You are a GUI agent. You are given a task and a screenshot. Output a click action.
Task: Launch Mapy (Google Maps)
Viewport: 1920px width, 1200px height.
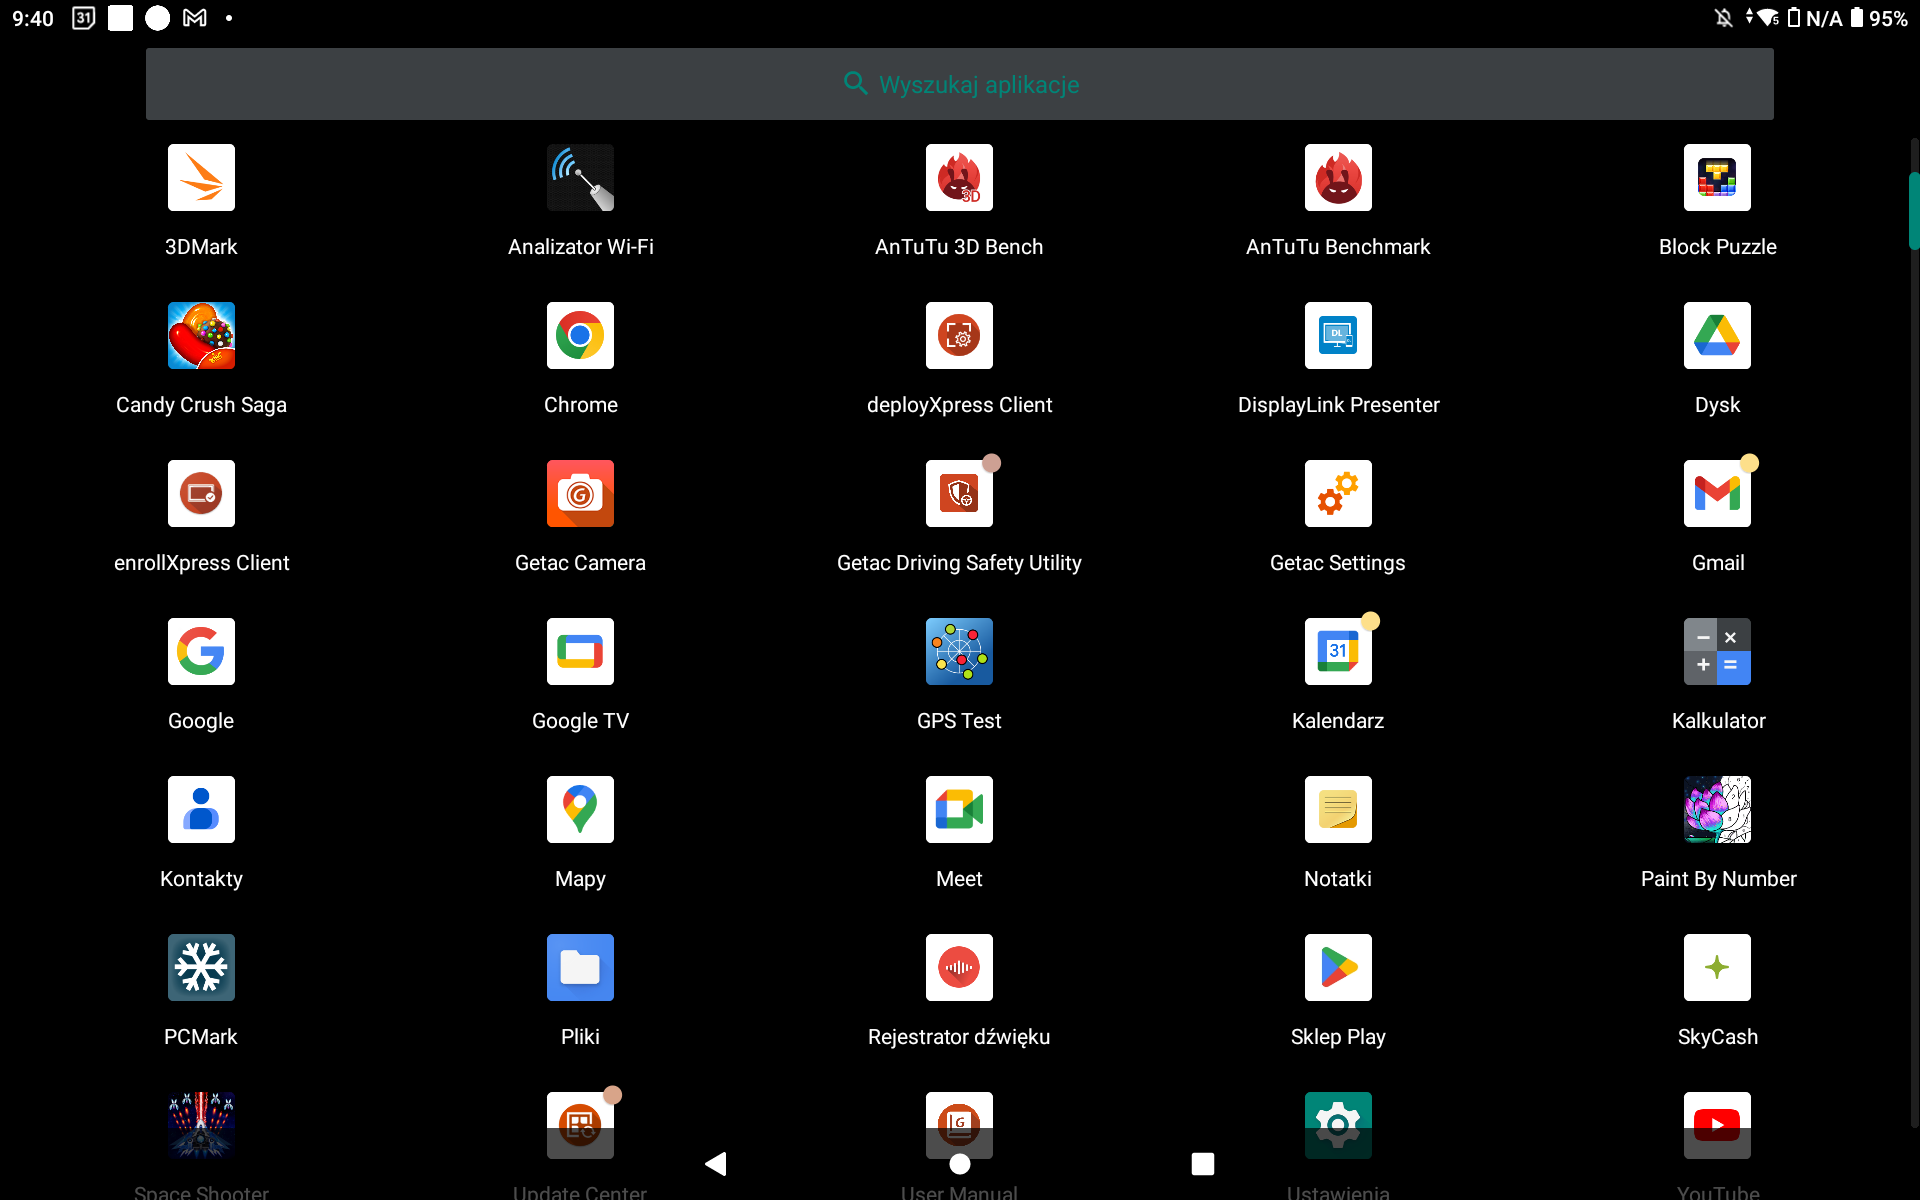580,810
